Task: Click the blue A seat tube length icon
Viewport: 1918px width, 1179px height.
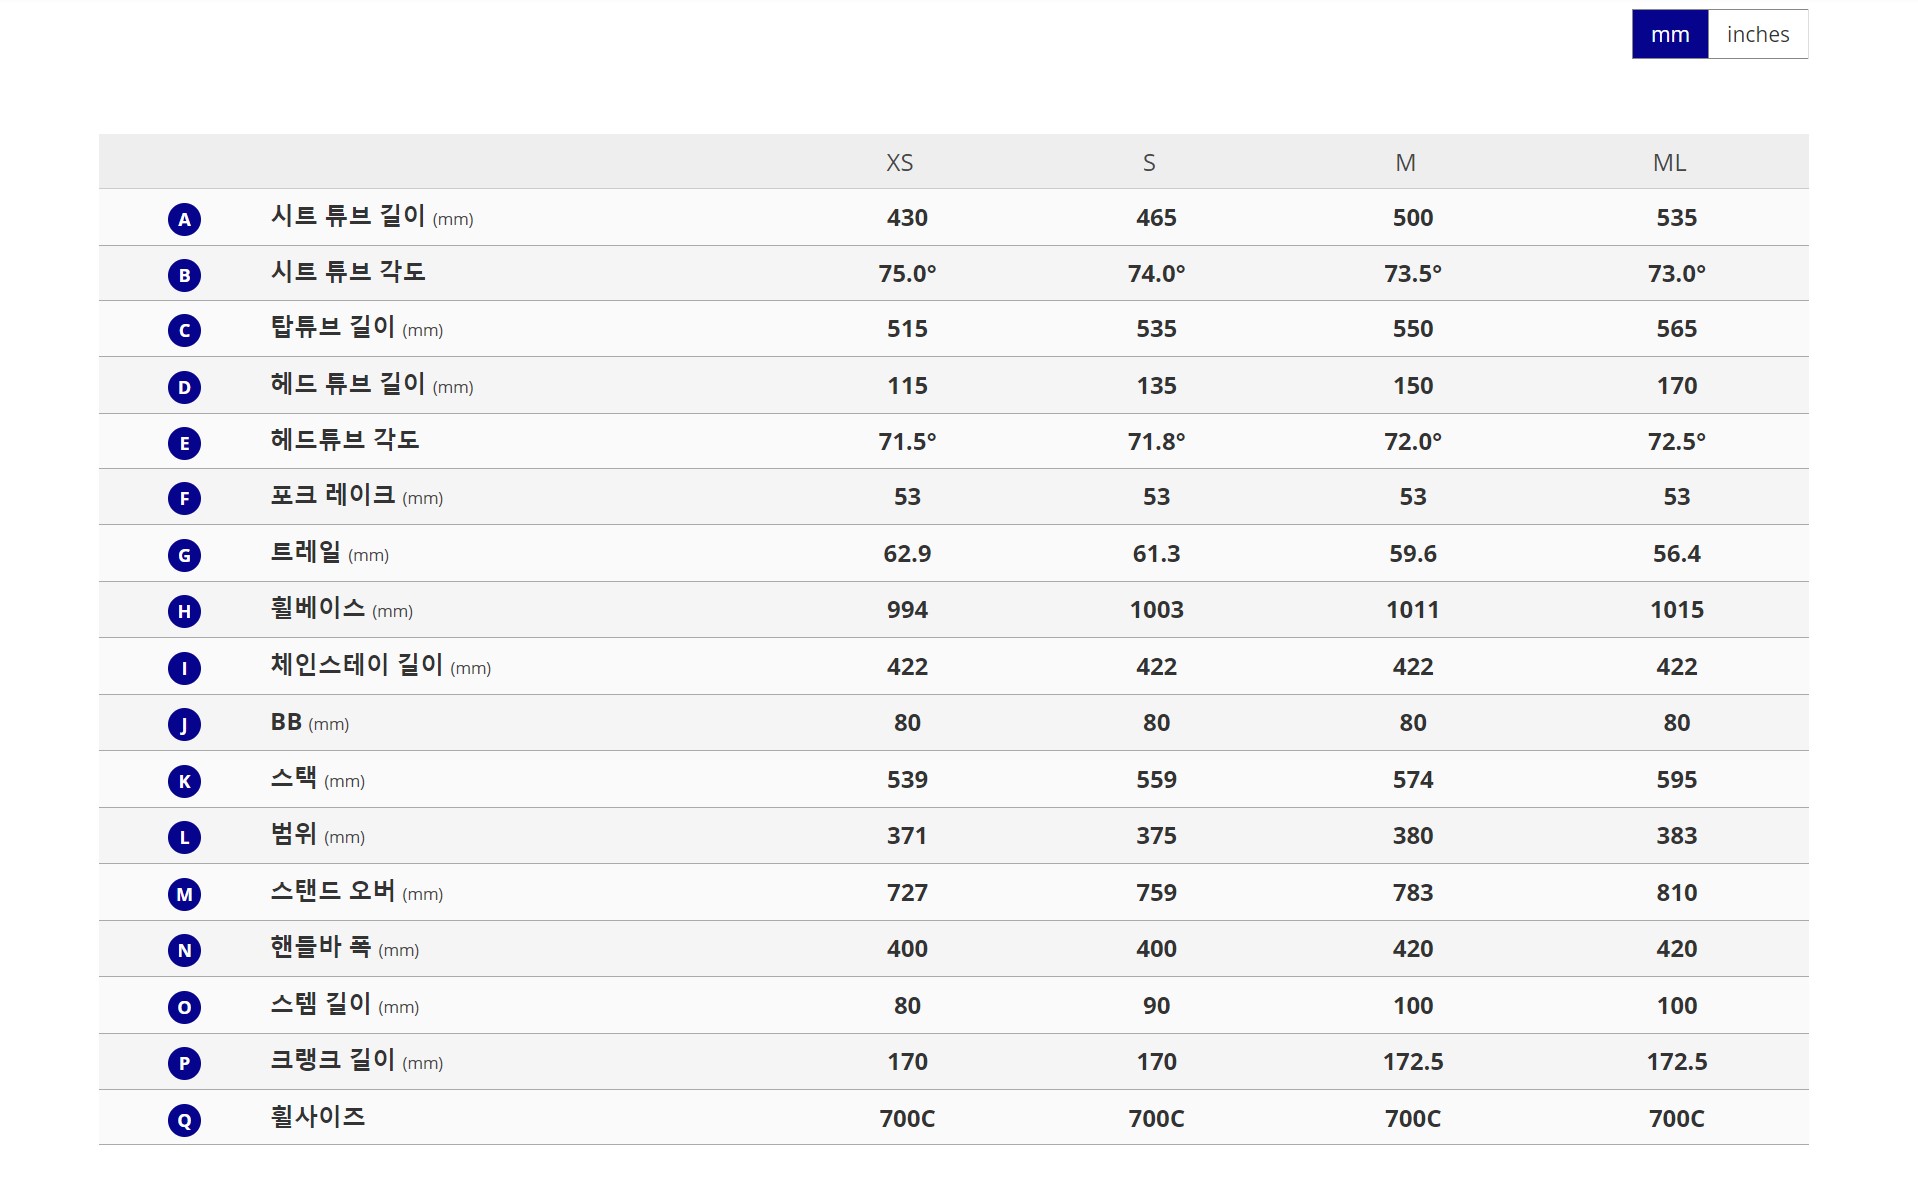Action: [184, 219]
